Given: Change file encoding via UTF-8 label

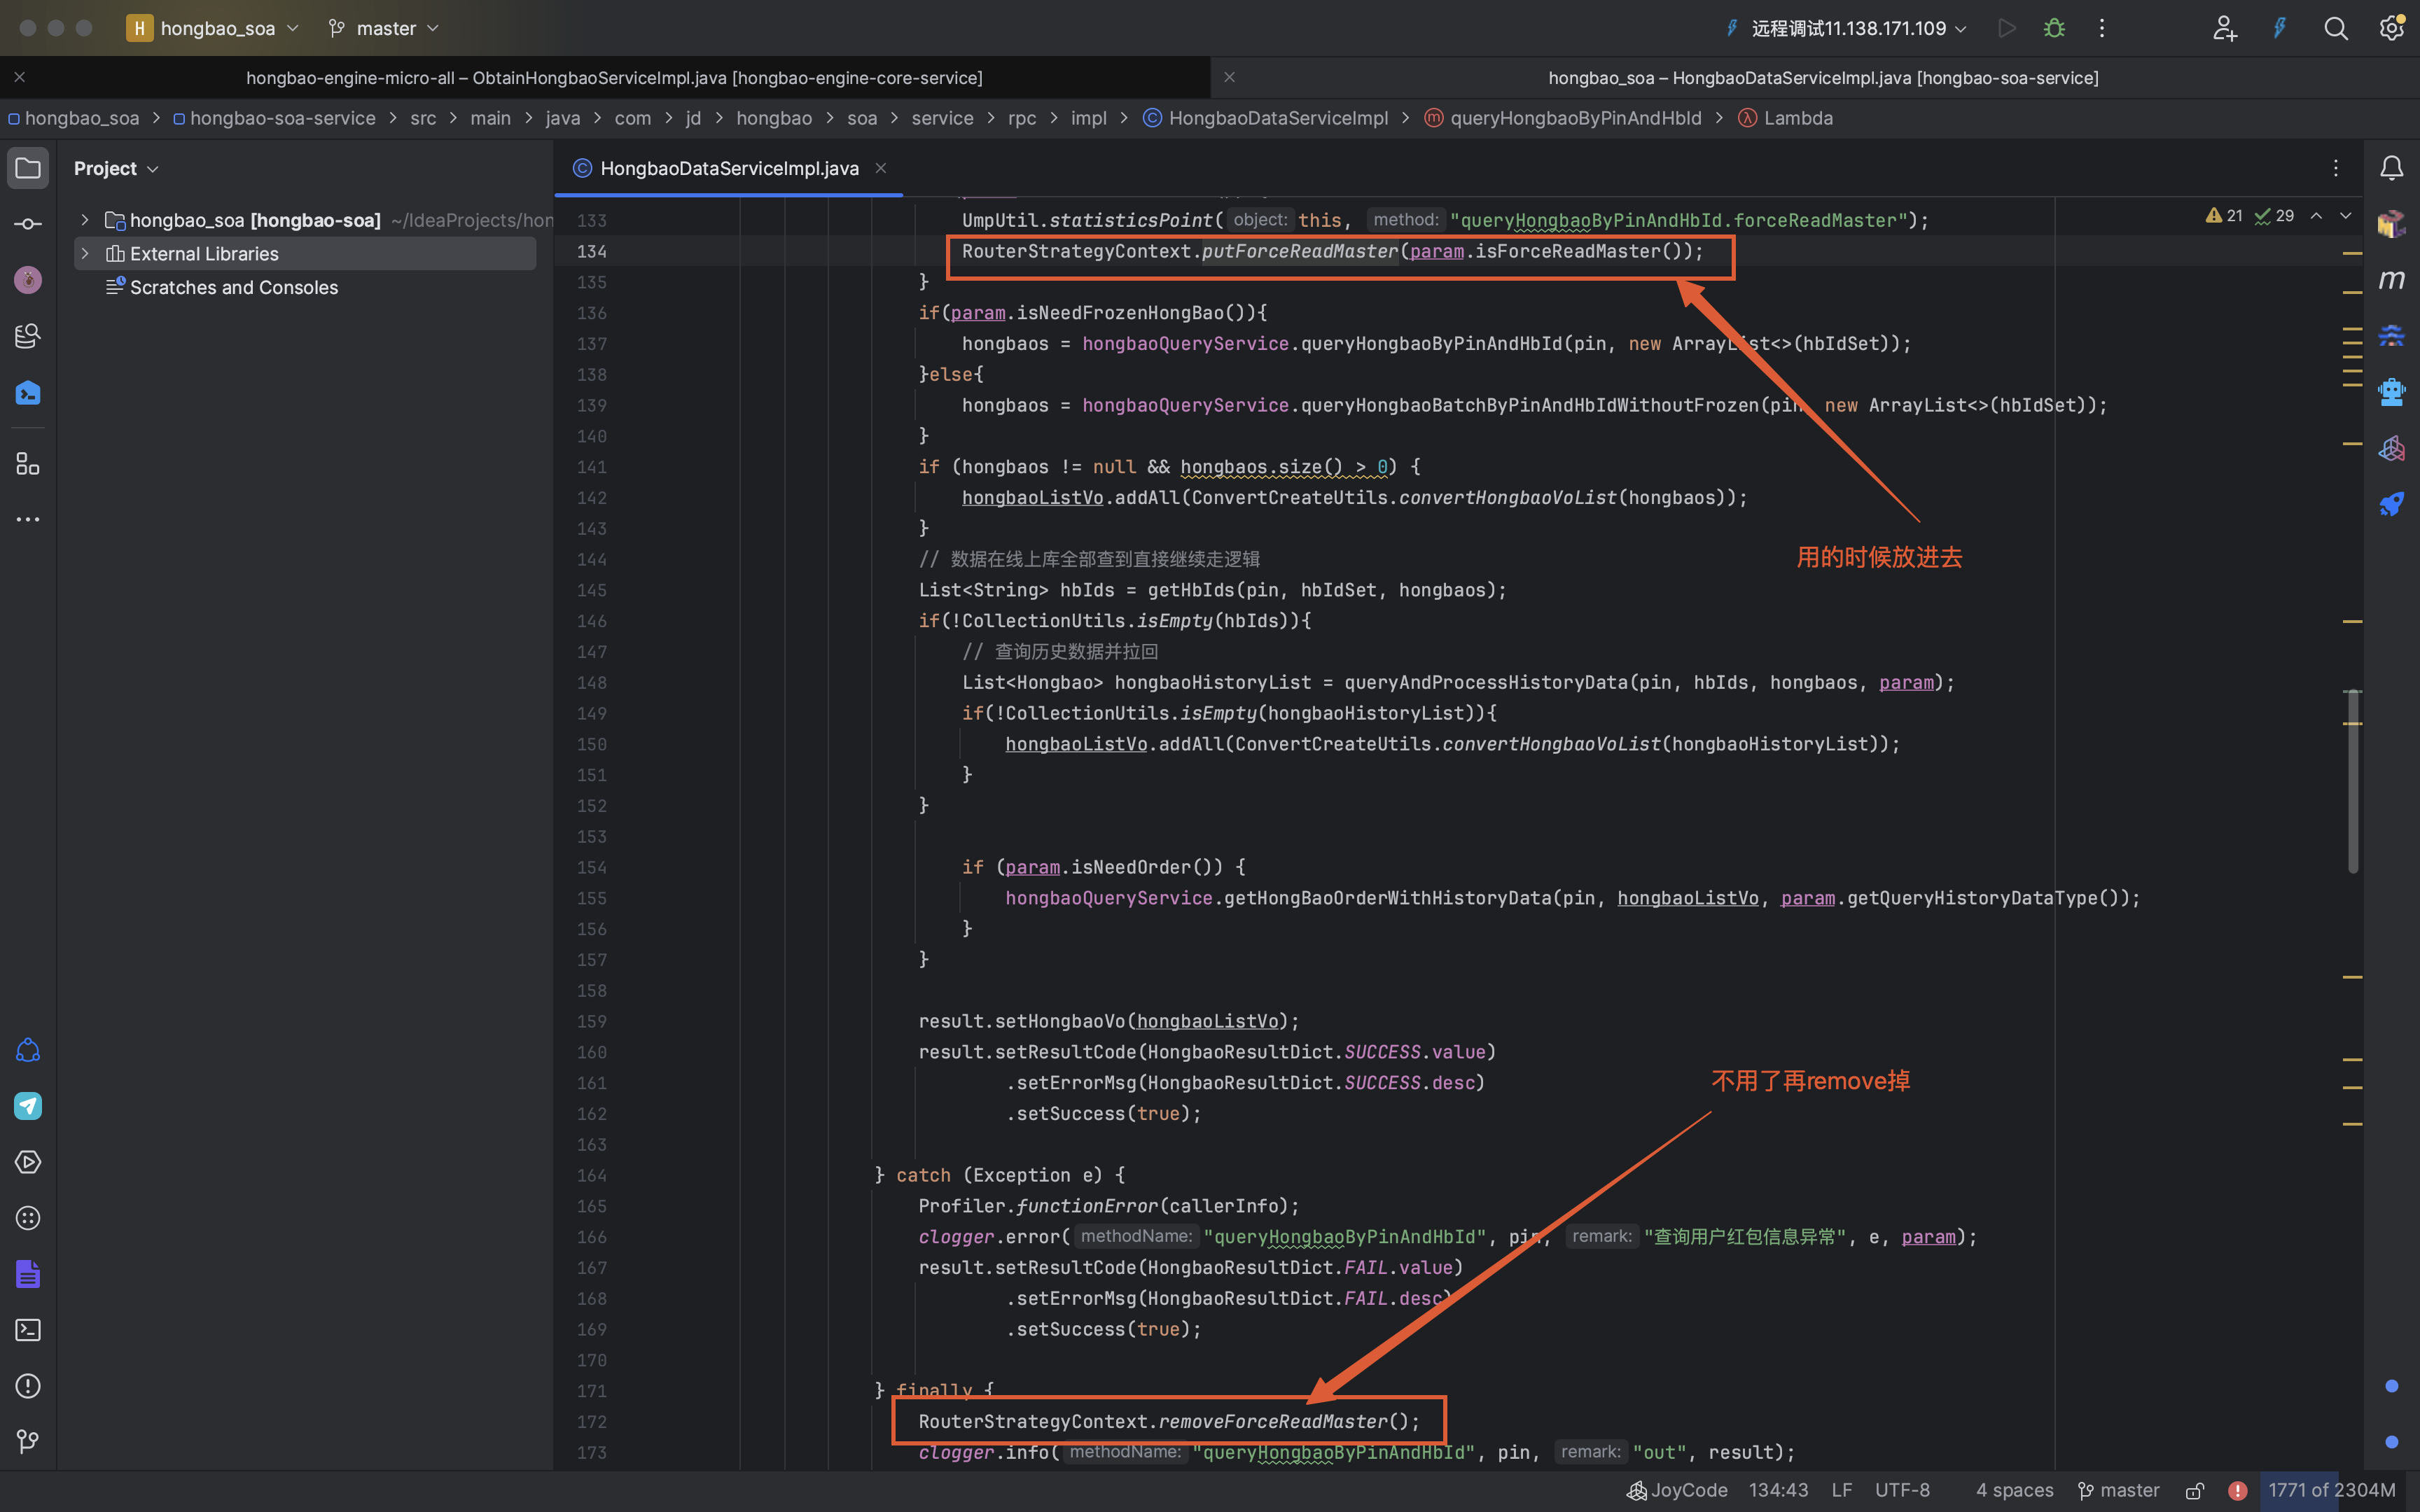Looking at the screenshot, I should pos(1902,1490).
